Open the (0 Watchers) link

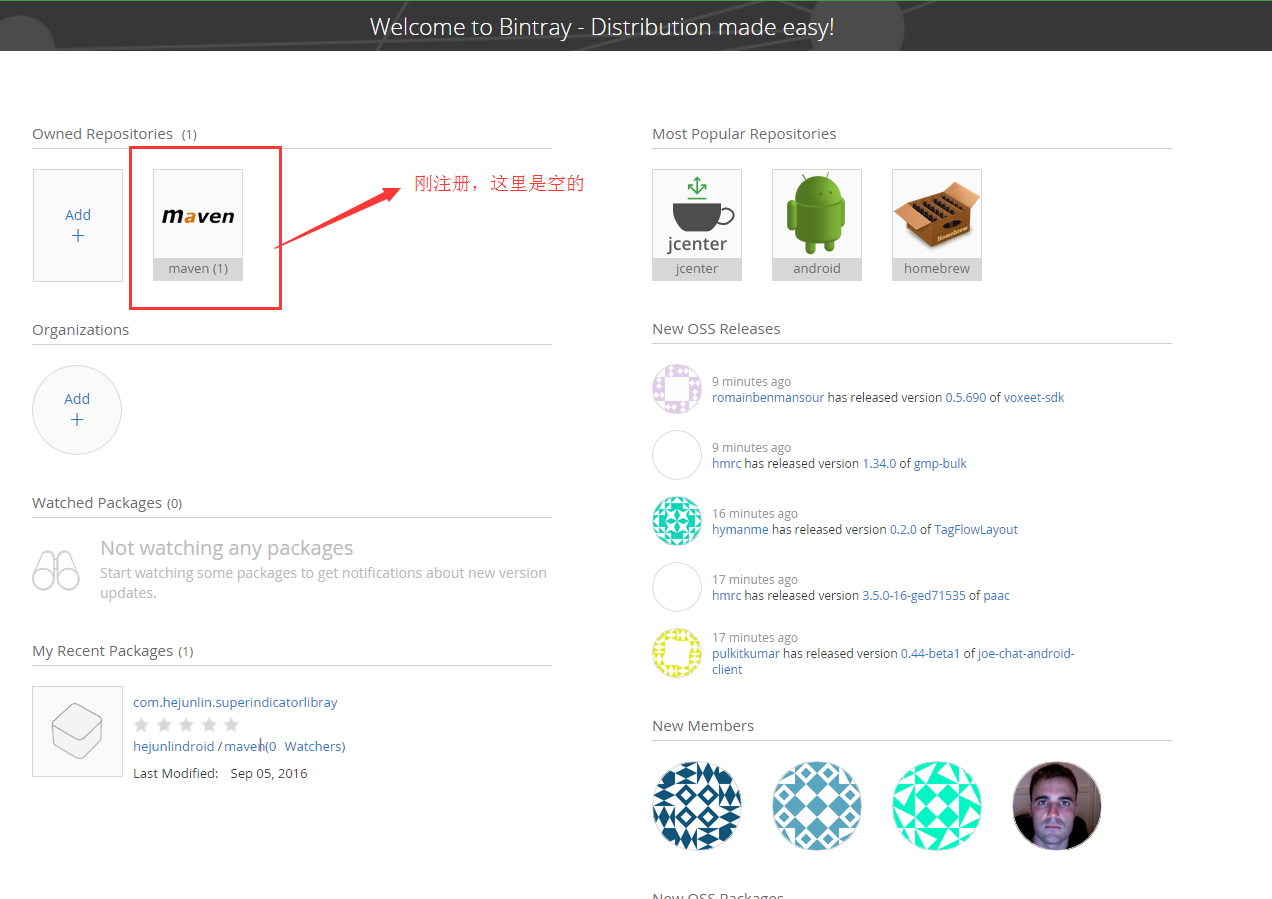pos(305,746)
